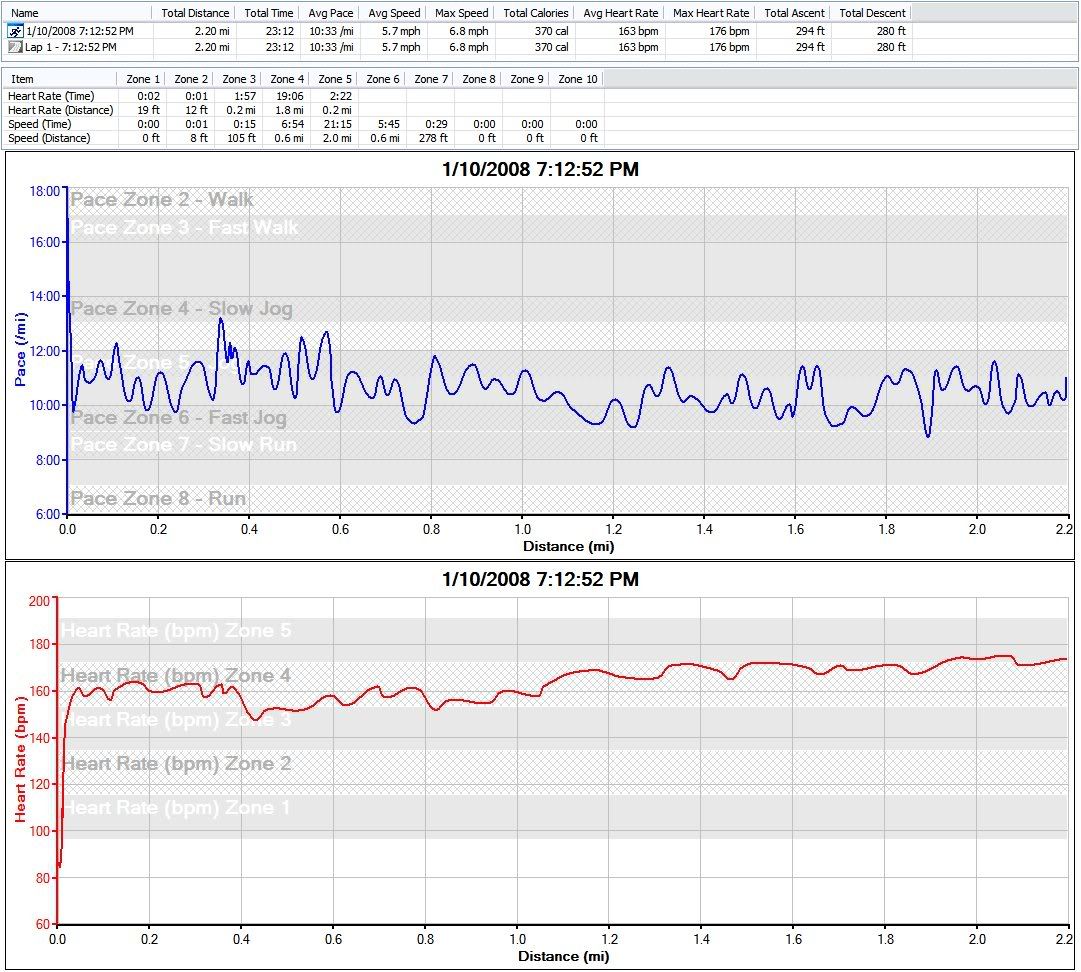The width and height of the screenshot is (1081, 972).
Task: Click the Pace Zone 4 - Slow Jog band label
Action: (182, 308)
